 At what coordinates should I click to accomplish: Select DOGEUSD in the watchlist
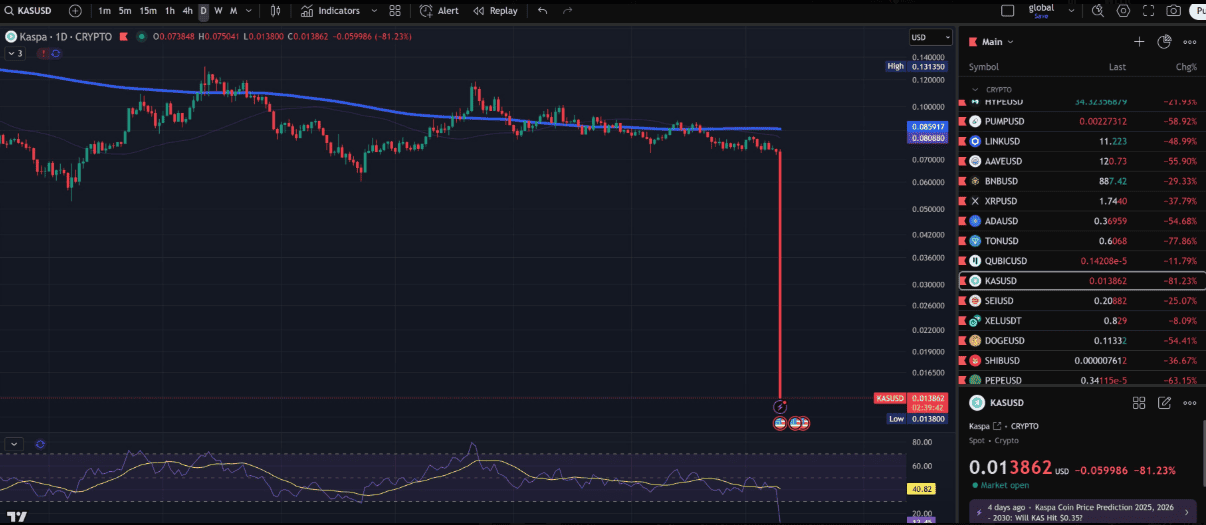(1080, 341)
